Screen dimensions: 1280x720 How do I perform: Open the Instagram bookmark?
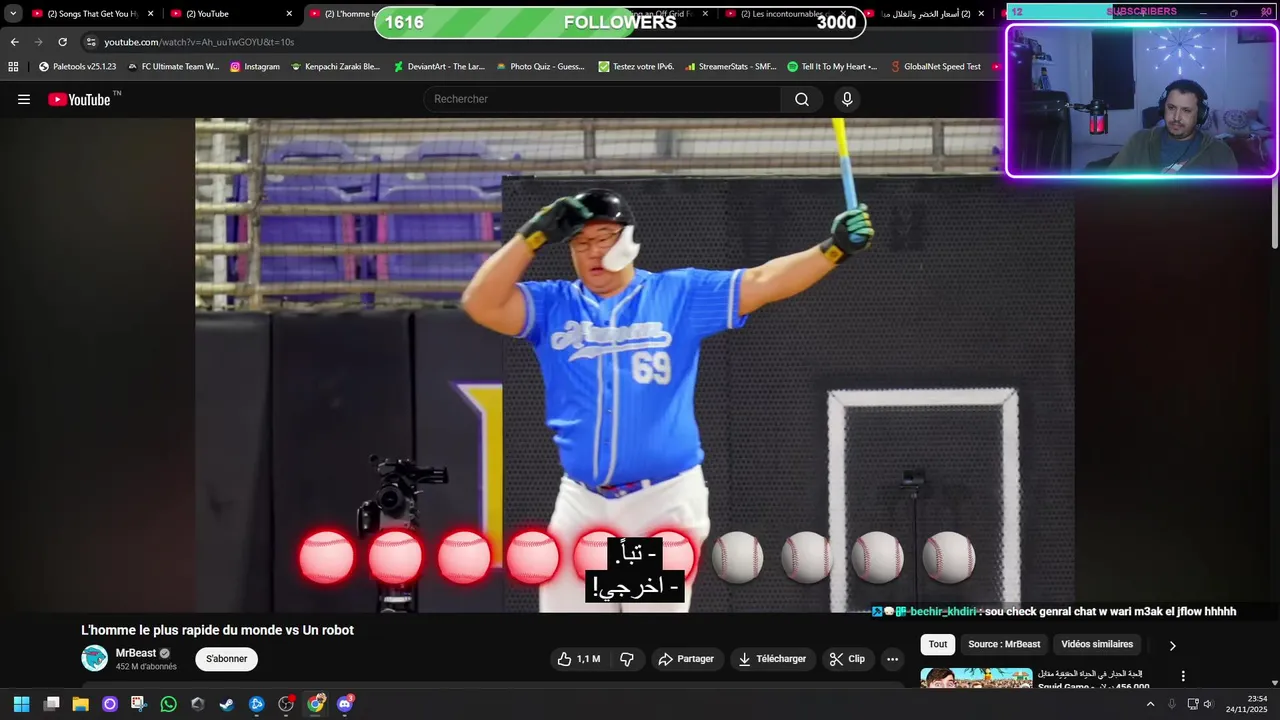point(255,67)
